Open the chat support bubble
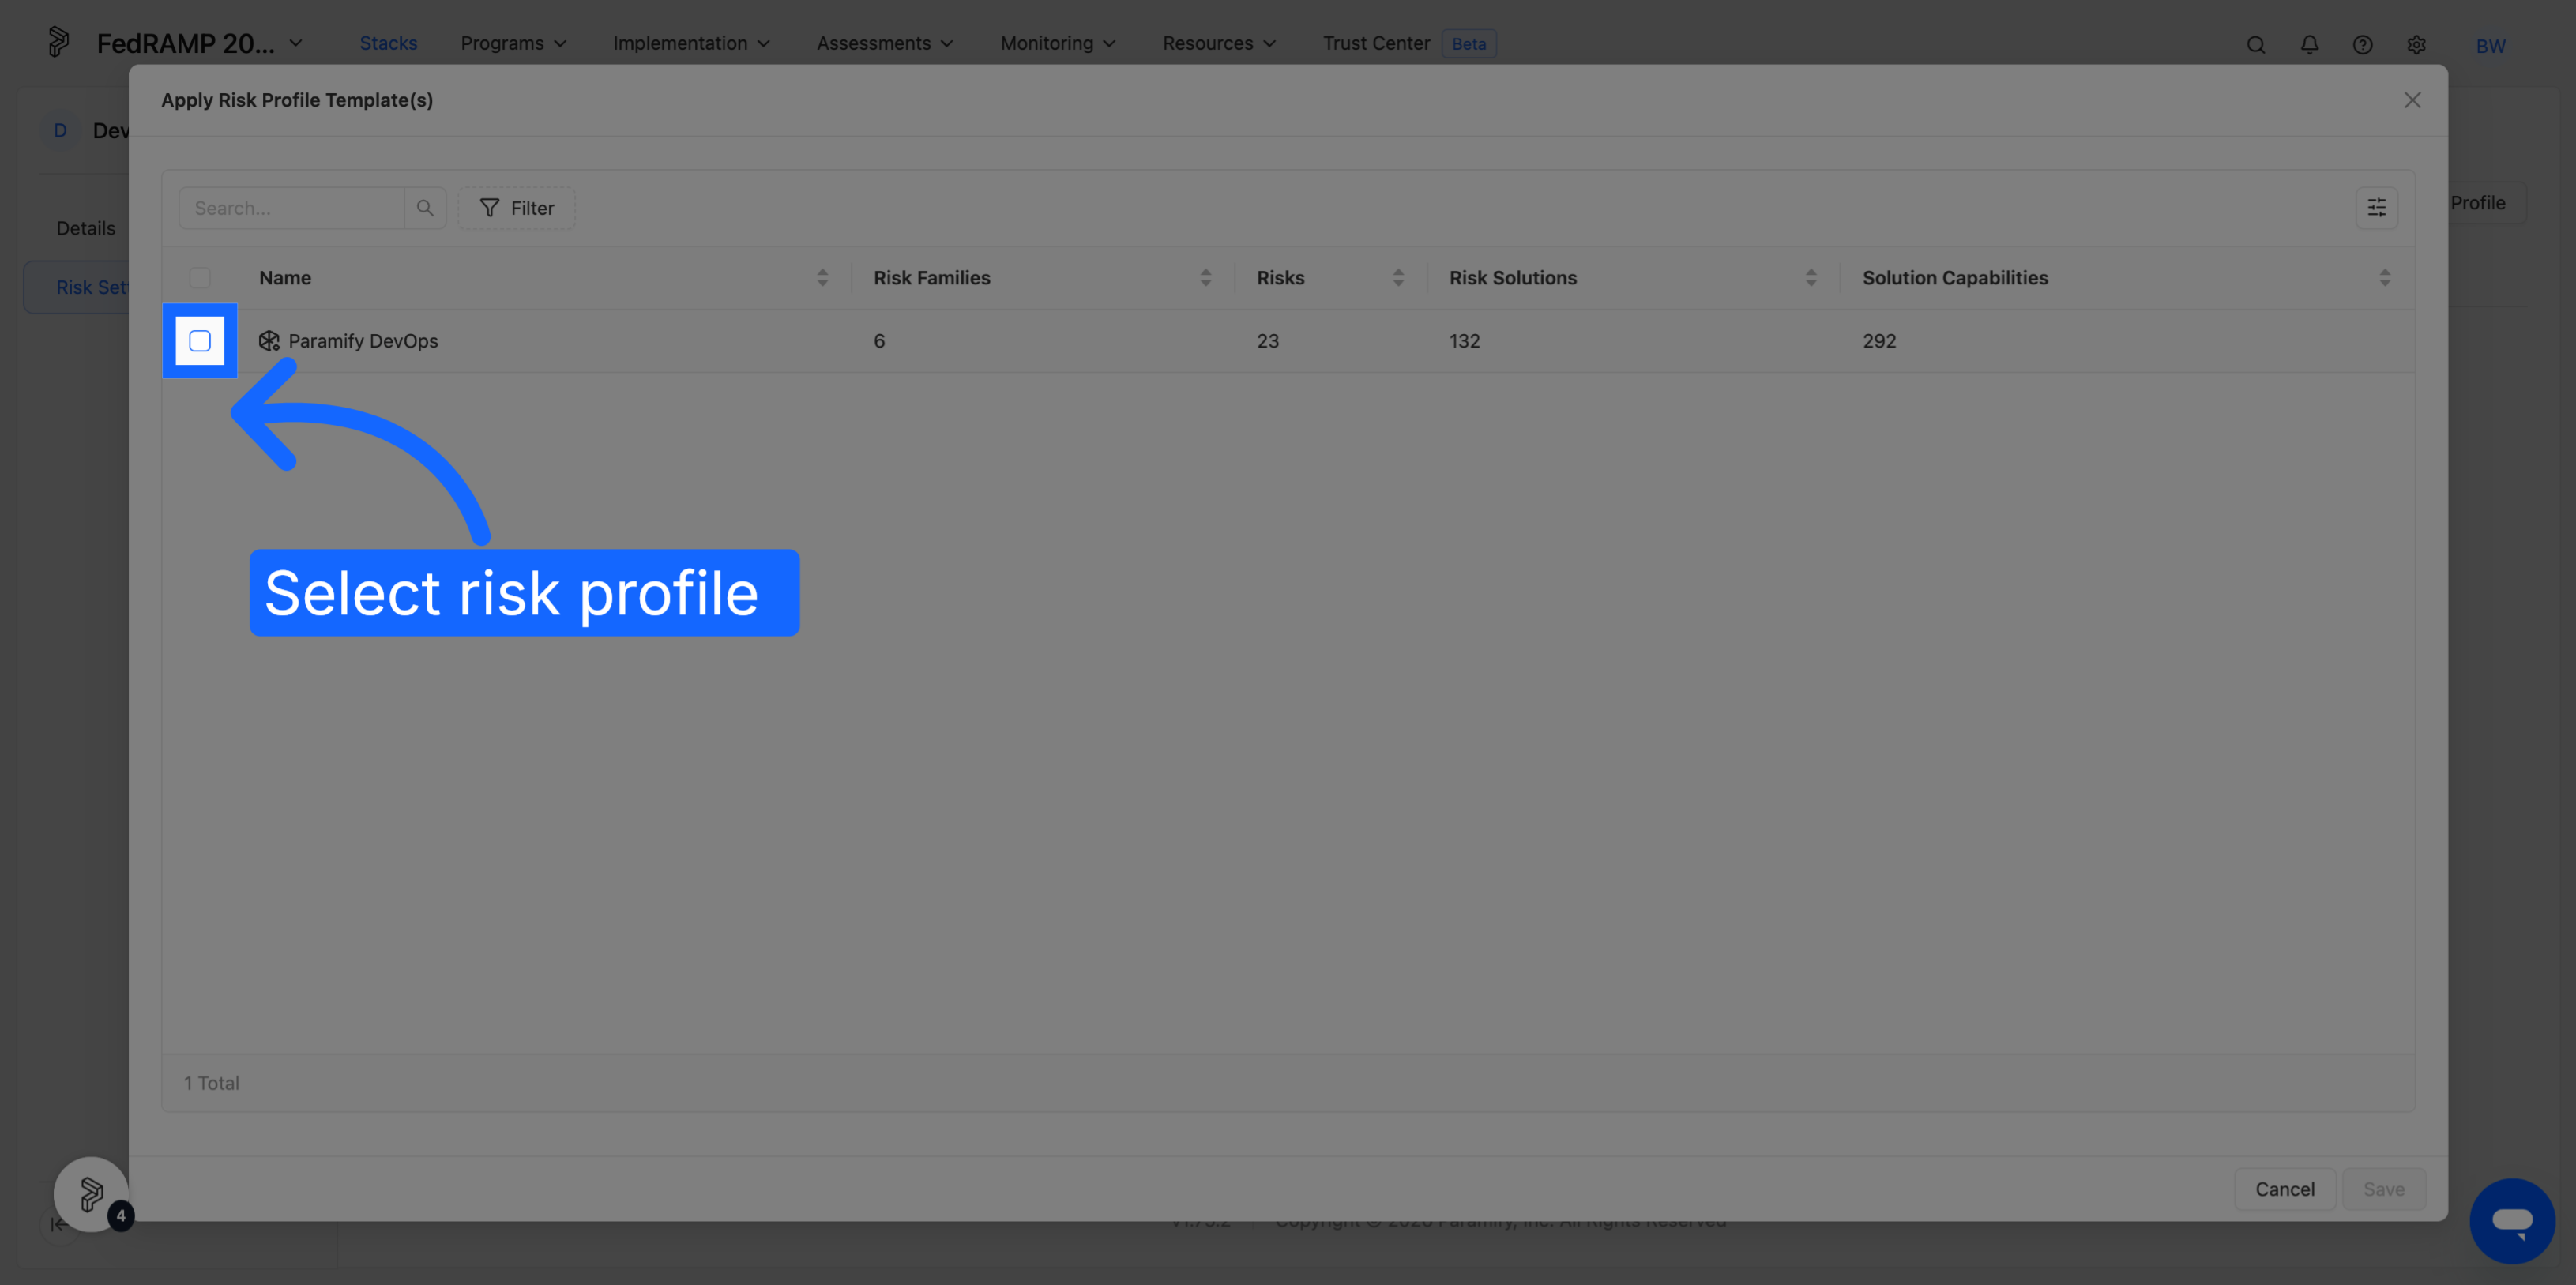Viewport: 2576px width, 1285px height. point(2512,1220)
